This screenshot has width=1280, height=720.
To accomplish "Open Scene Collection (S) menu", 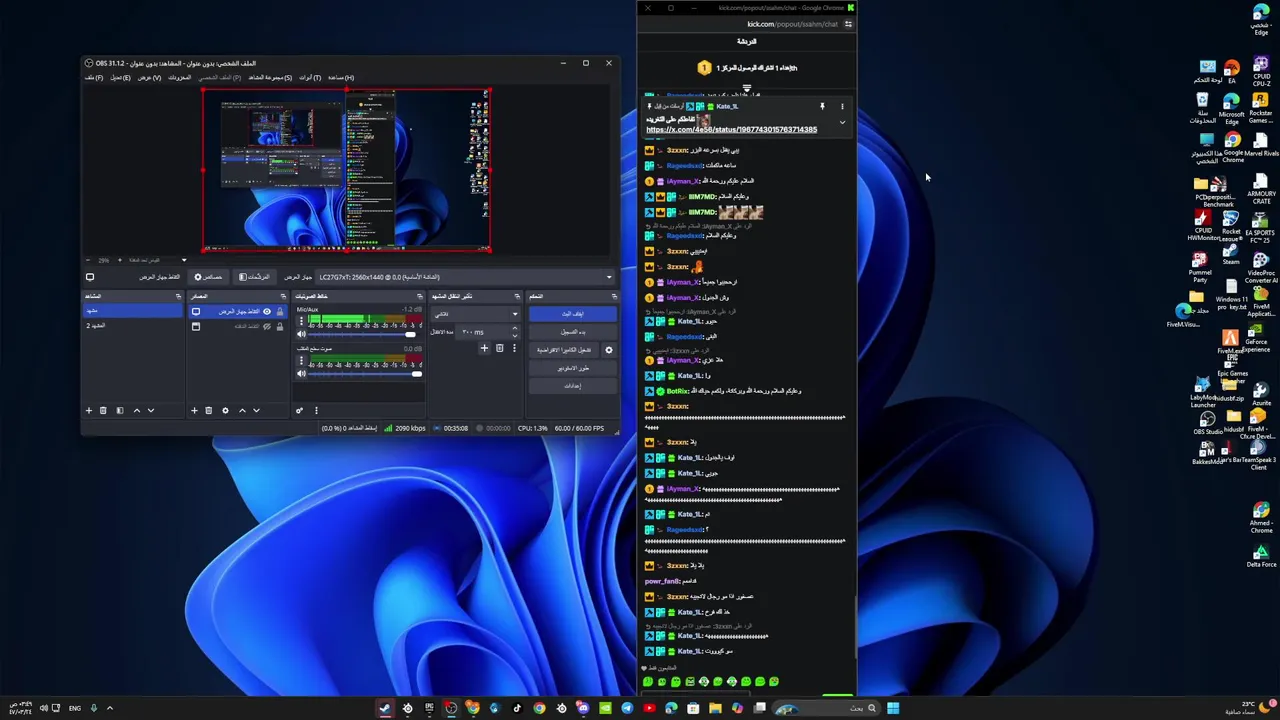I will 270,77.
